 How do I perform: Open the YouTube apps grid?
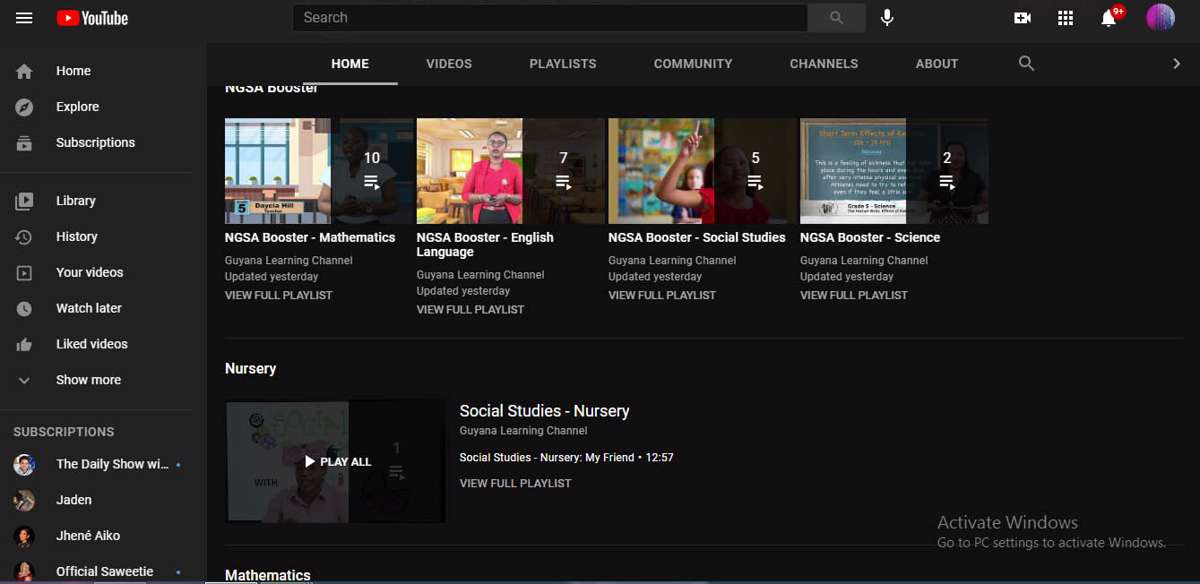[1065, 18]
